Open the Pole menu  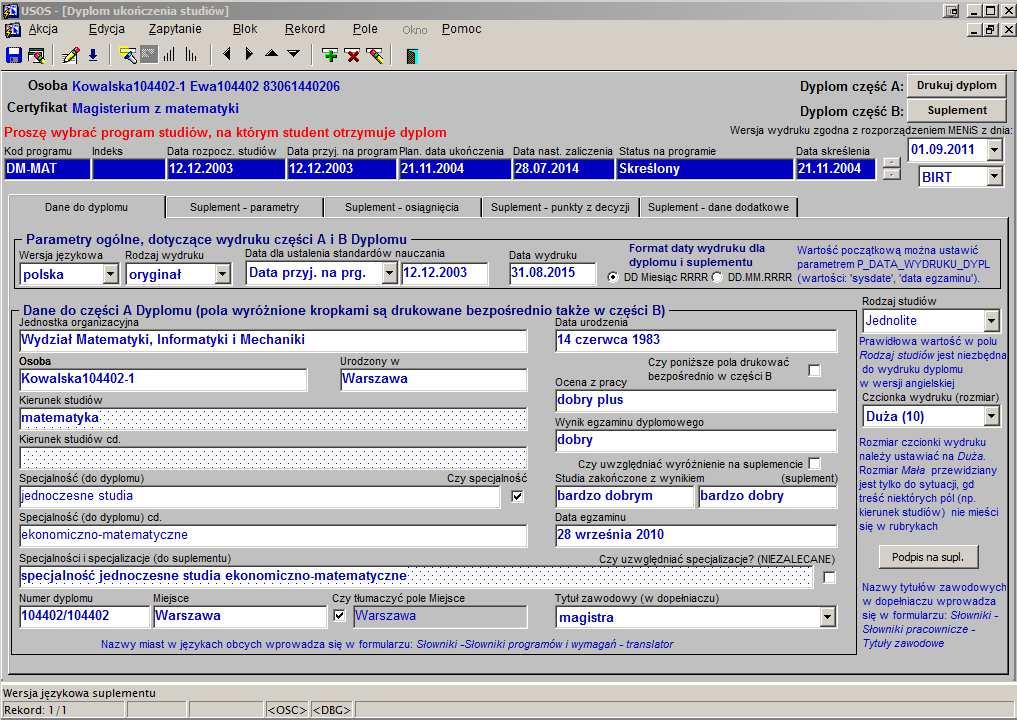tap(365, 29)
